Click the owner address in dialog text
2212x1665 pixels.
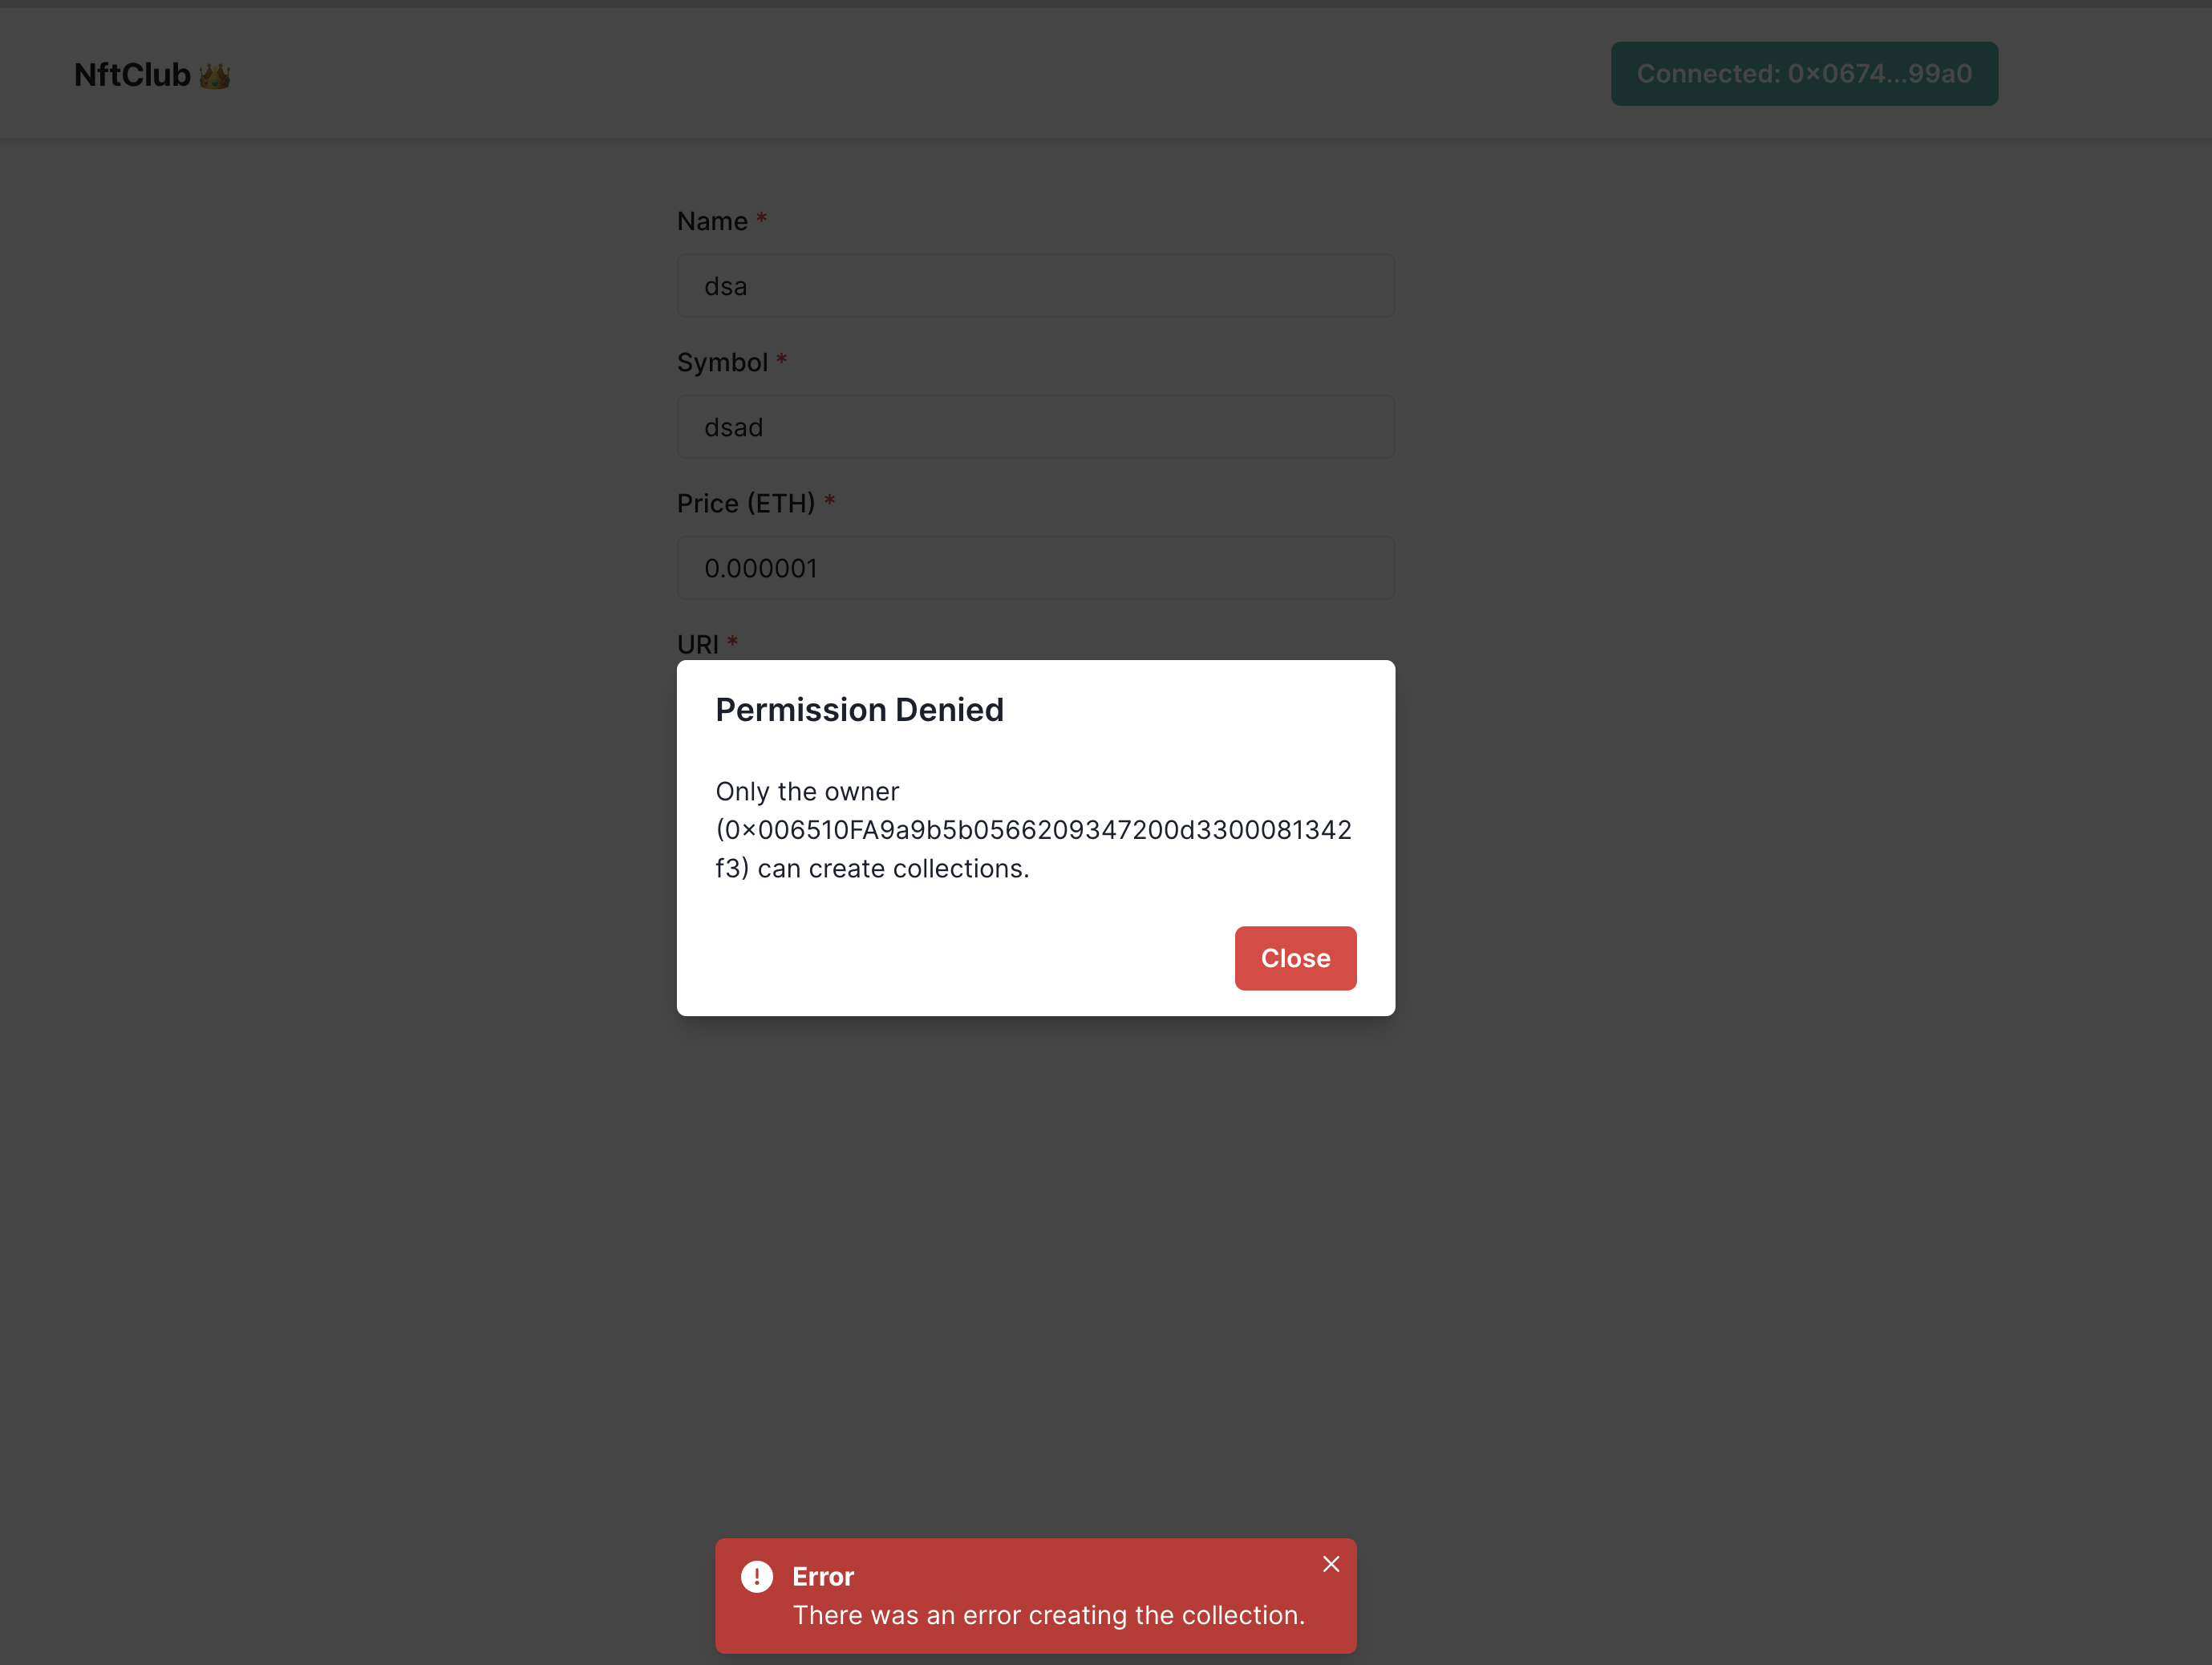(1034, 830)
